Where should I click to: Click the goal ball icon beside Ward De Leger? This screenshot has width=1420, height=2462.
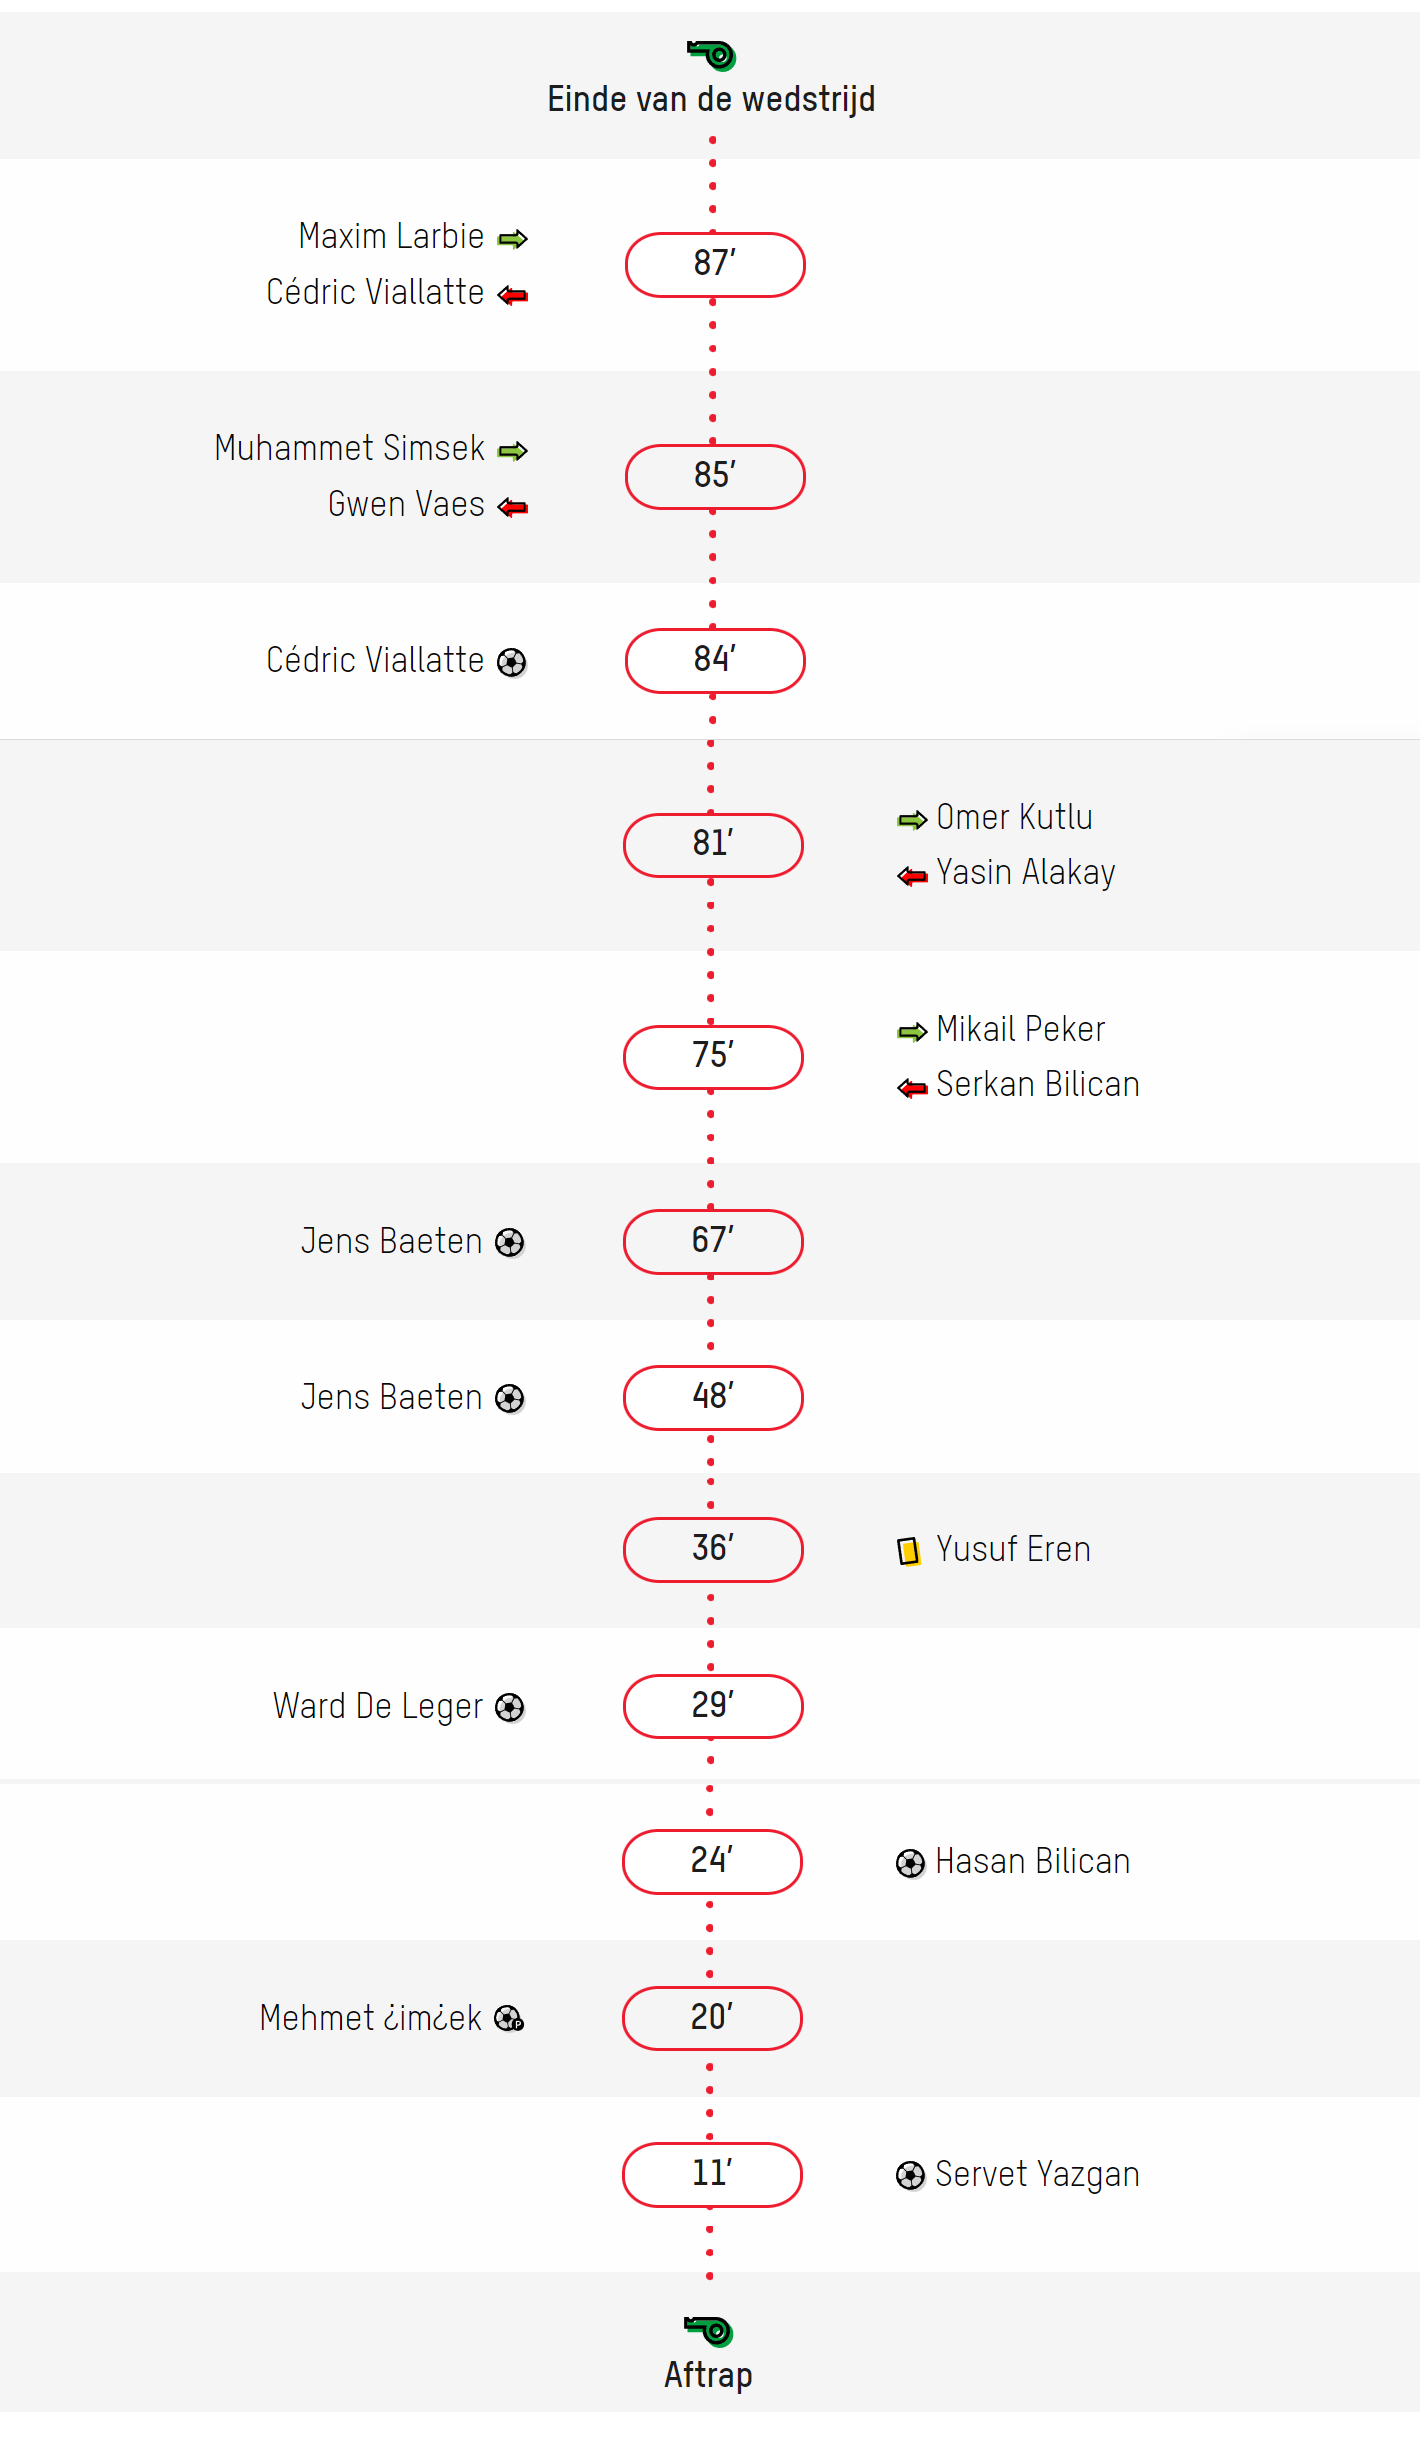click(x=510, y=1707)
